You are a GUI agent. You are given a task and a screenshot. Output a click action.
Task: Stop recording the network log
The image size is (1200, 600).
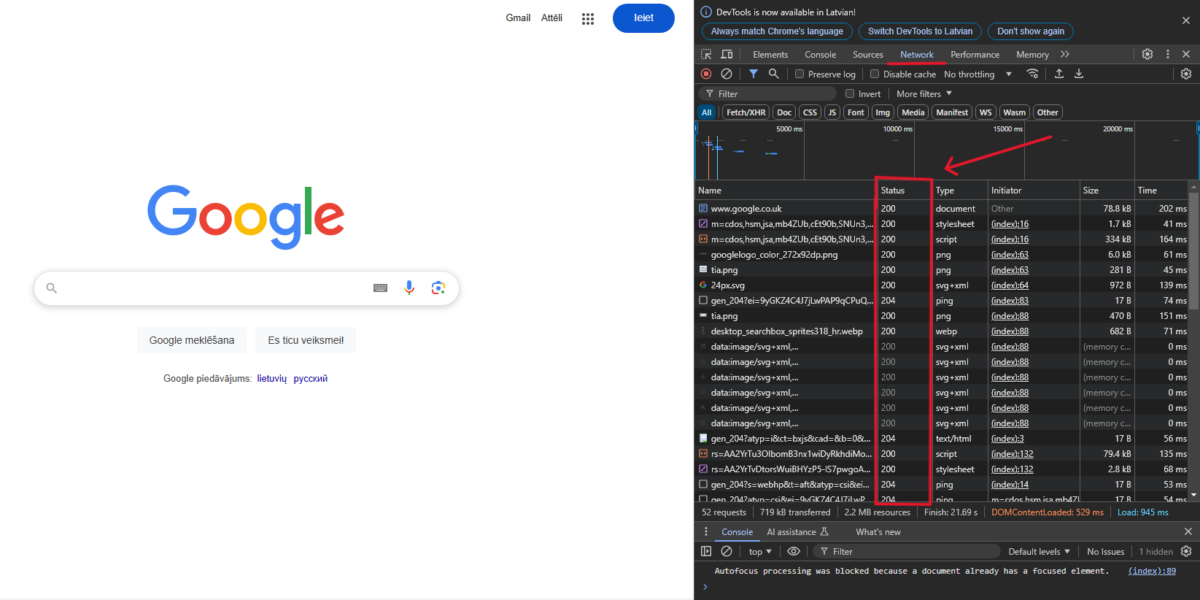pos(706,74)
